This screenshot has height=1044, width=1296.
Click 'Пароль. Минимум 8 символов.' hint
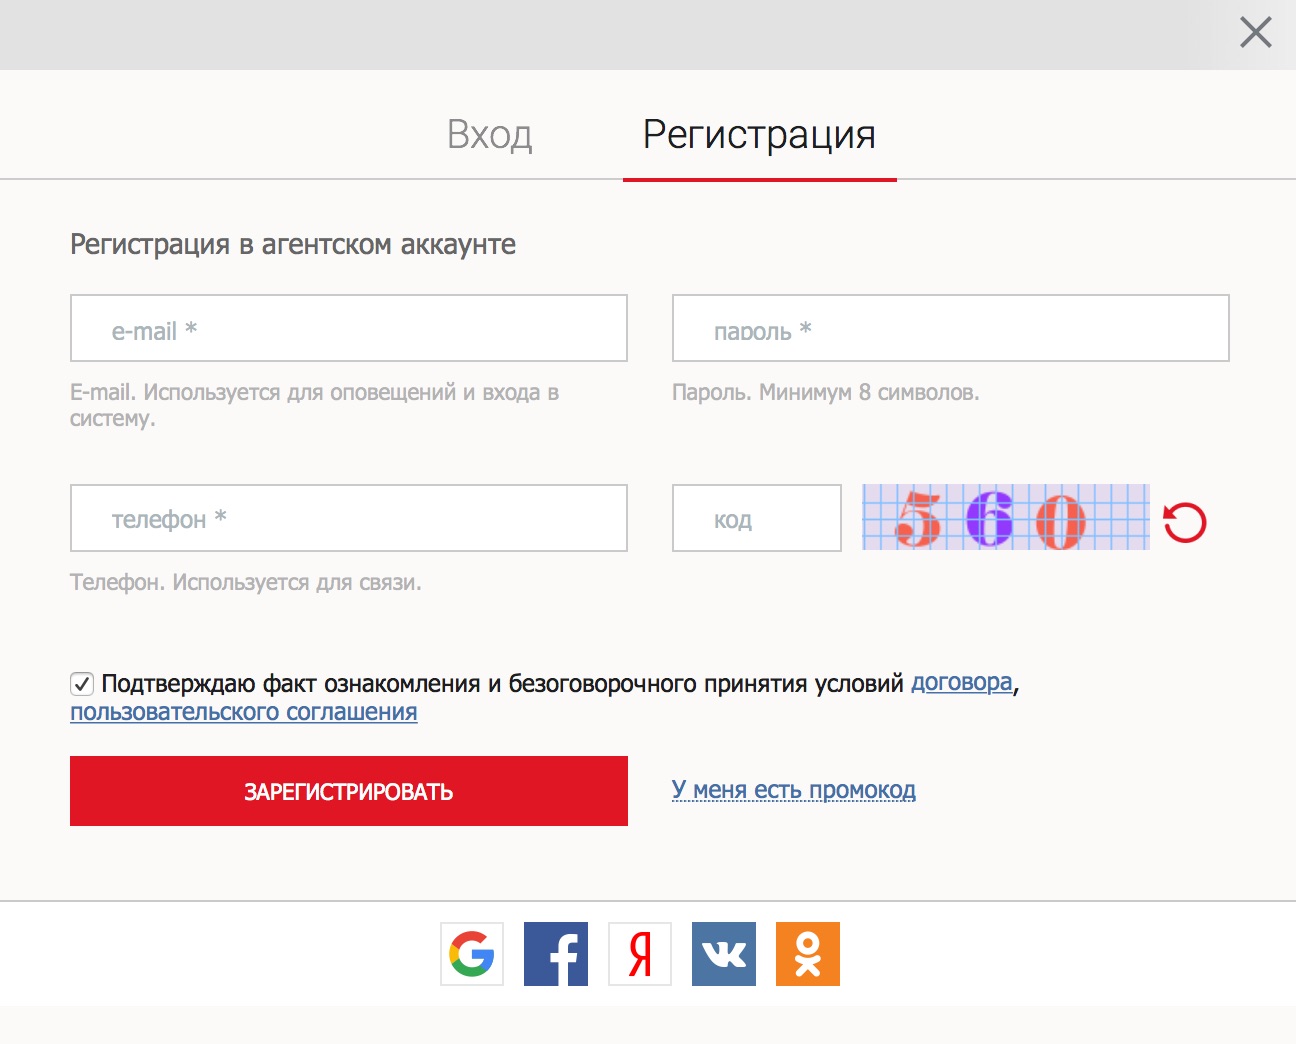coord(826,392)
